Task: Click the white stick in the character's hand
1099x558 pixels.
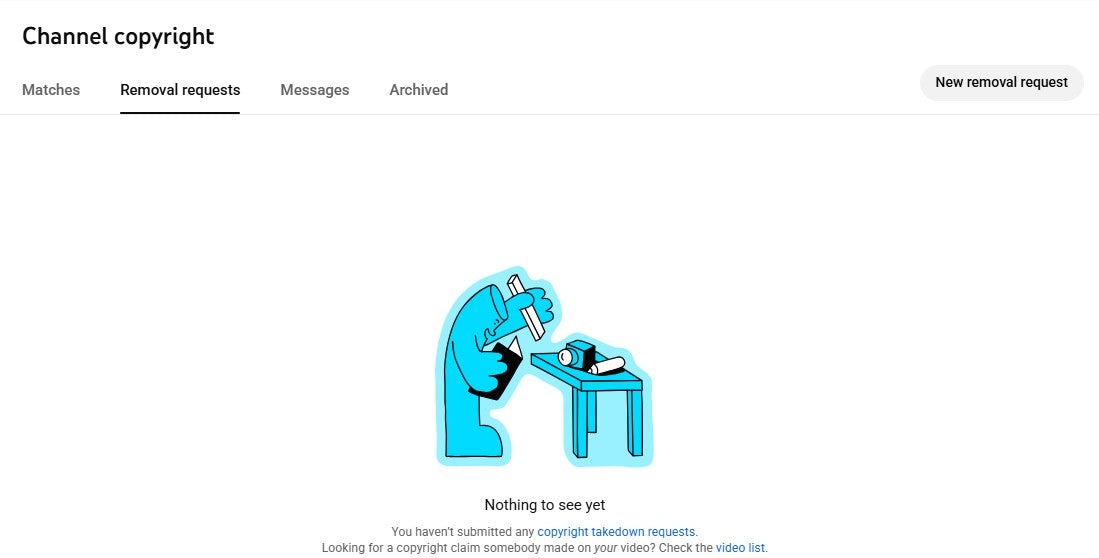Action: pyautogui.click(x=526, y=307)
